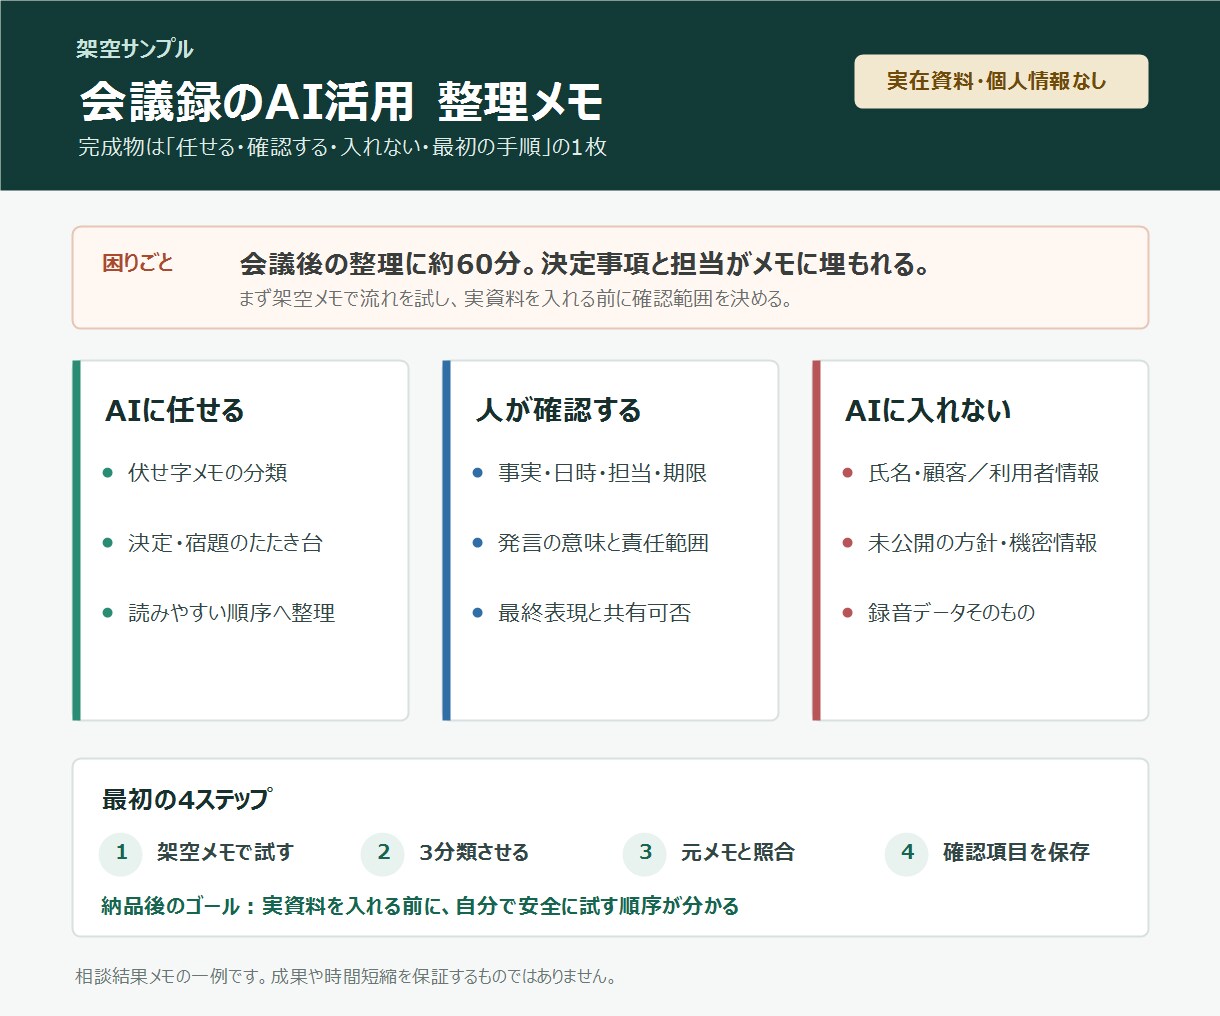Click the item 最終表現と共有可否
Image resolution: width=1220 pixels, height=1016 pixels.
coord(595,613)
